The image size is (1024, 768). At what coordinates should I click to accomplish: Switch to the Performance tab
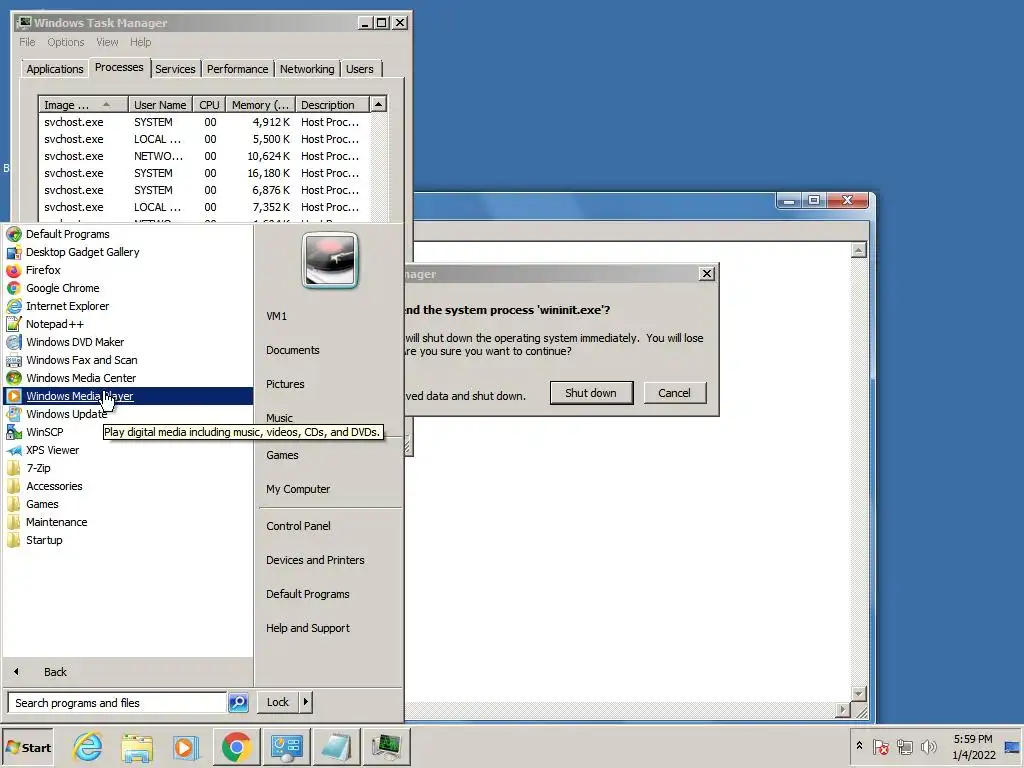point(238,69)
